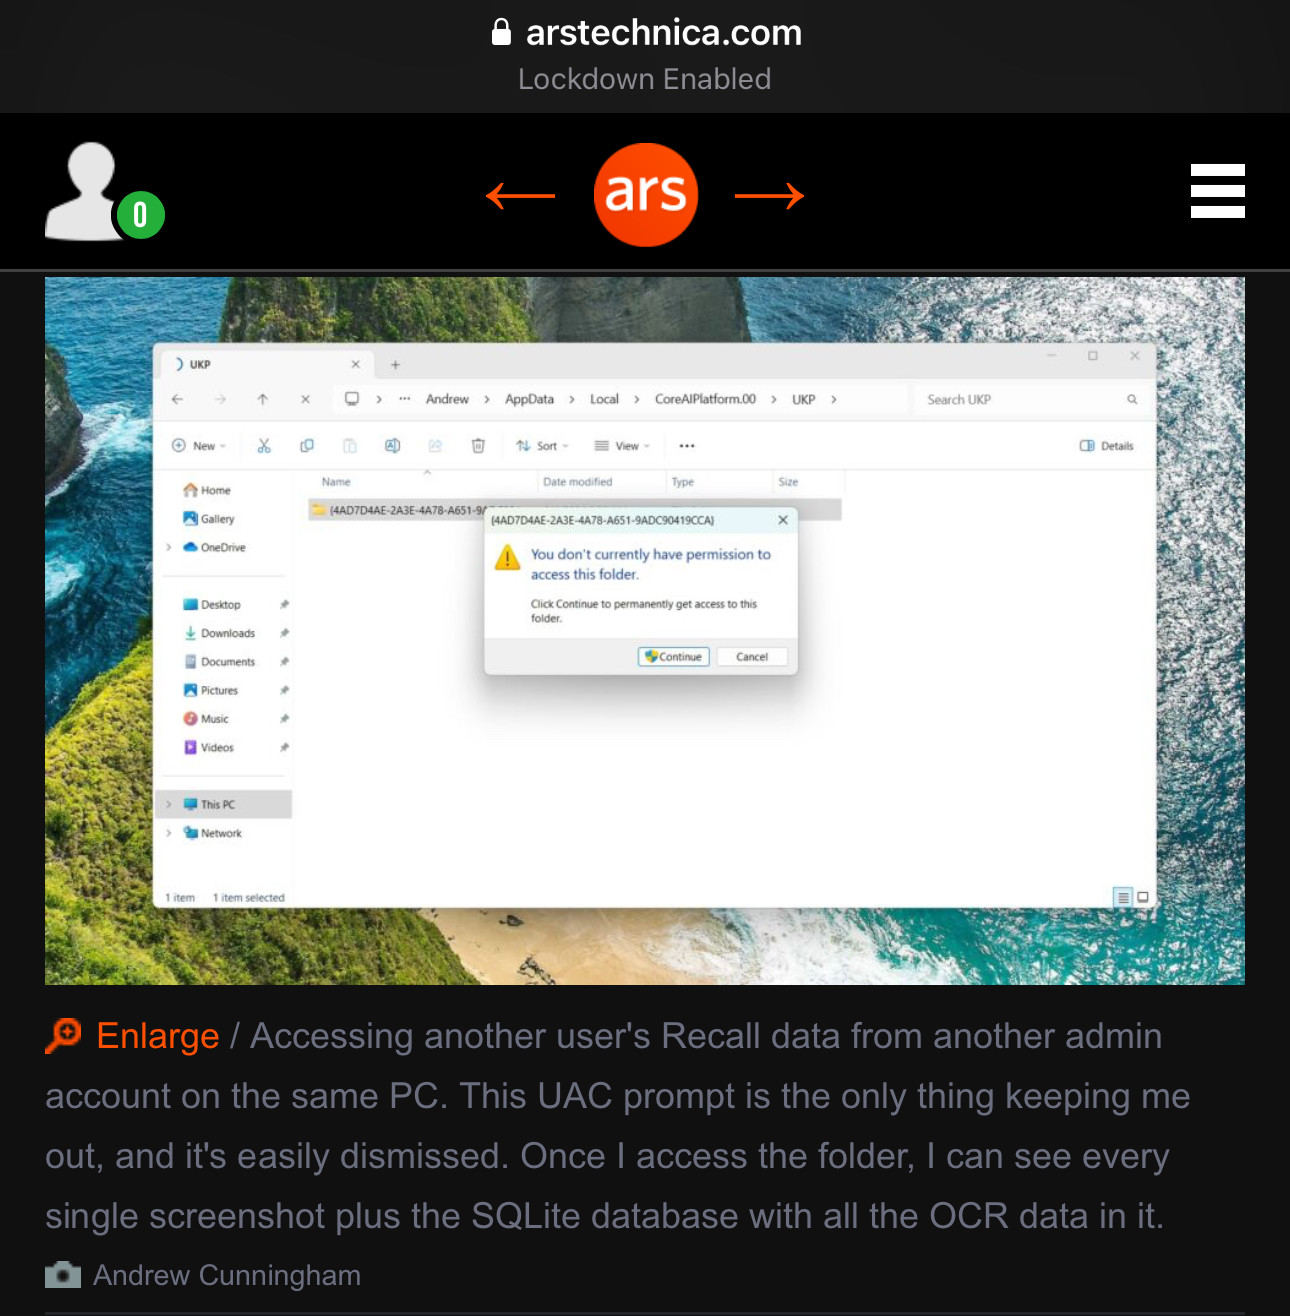Open the user profile icon with notification badge

pyautogui.click(x=105, y=192)
